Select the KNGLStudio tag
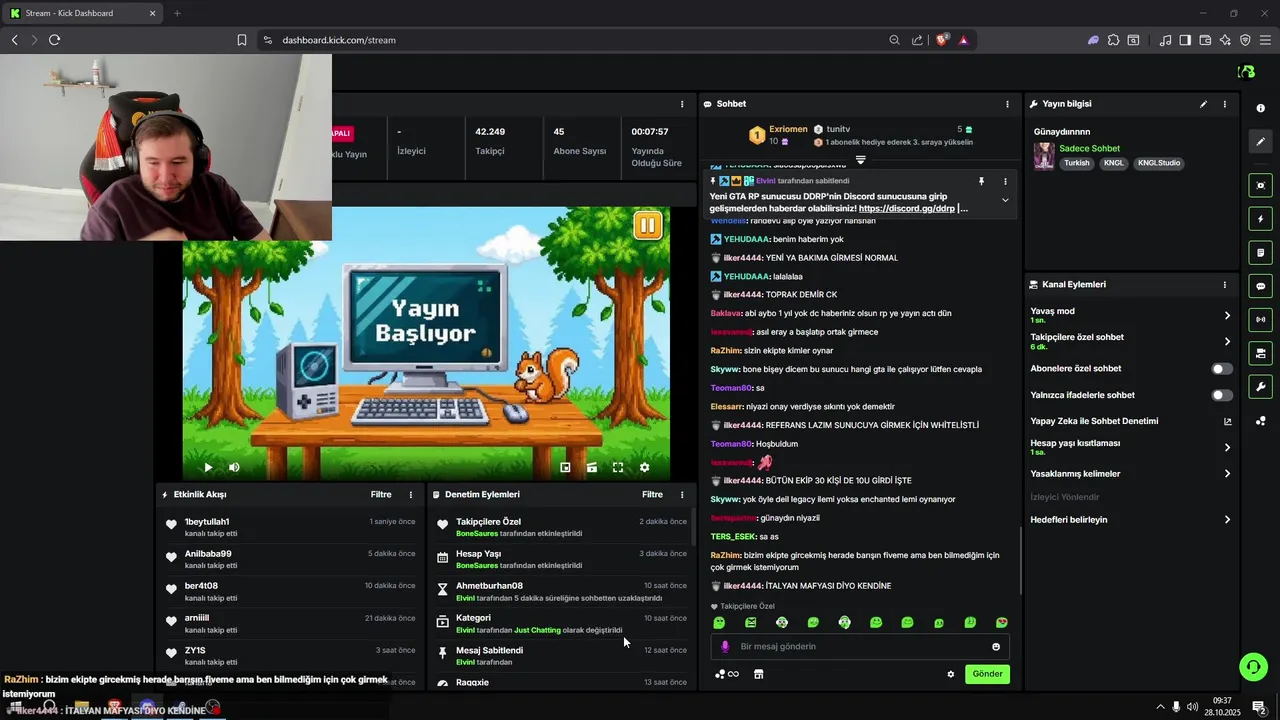This screenshot has height=720, width=1280. [1159, 163]
